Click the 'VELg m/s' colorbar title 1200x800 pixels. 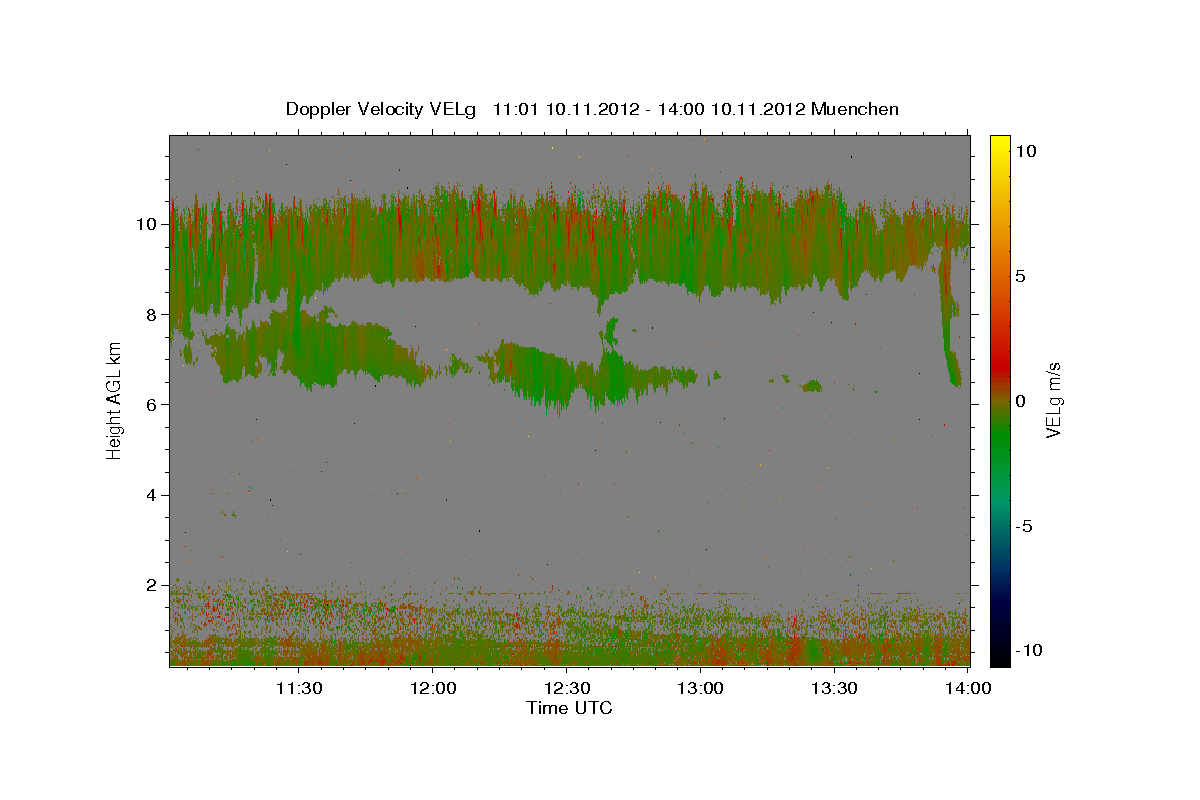coord(1055,400)
